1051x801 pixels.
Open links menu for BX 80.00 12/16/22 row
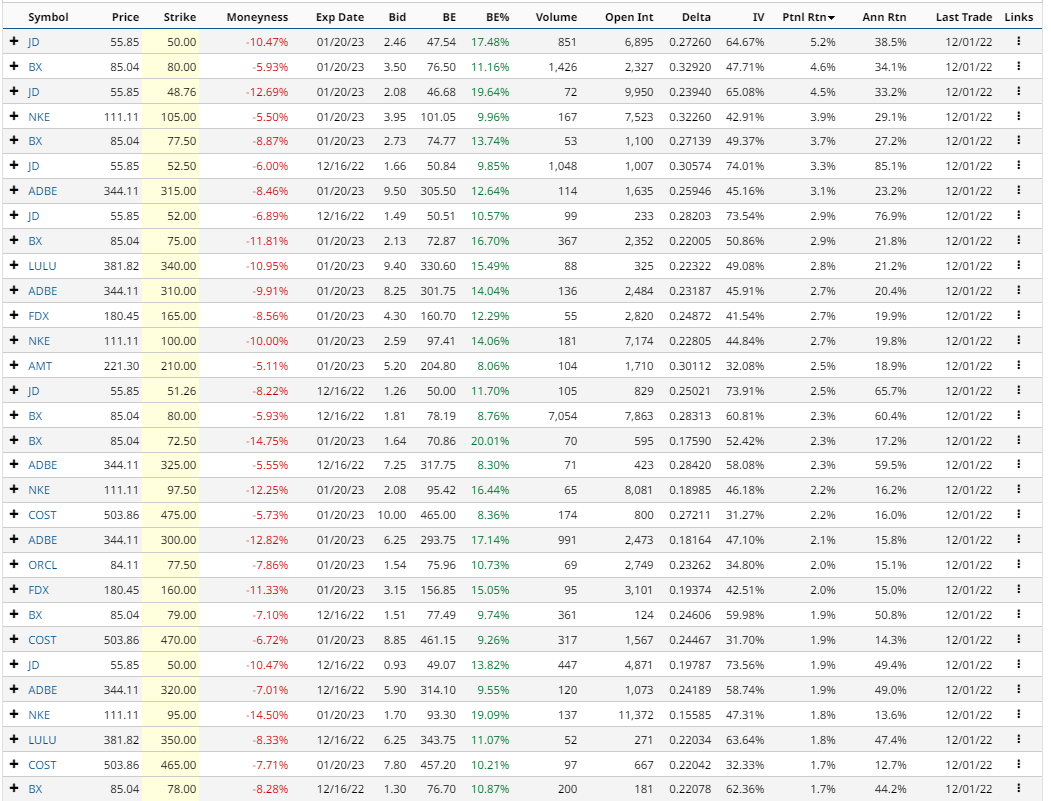pyautogui.click(x=1018, y=416)
